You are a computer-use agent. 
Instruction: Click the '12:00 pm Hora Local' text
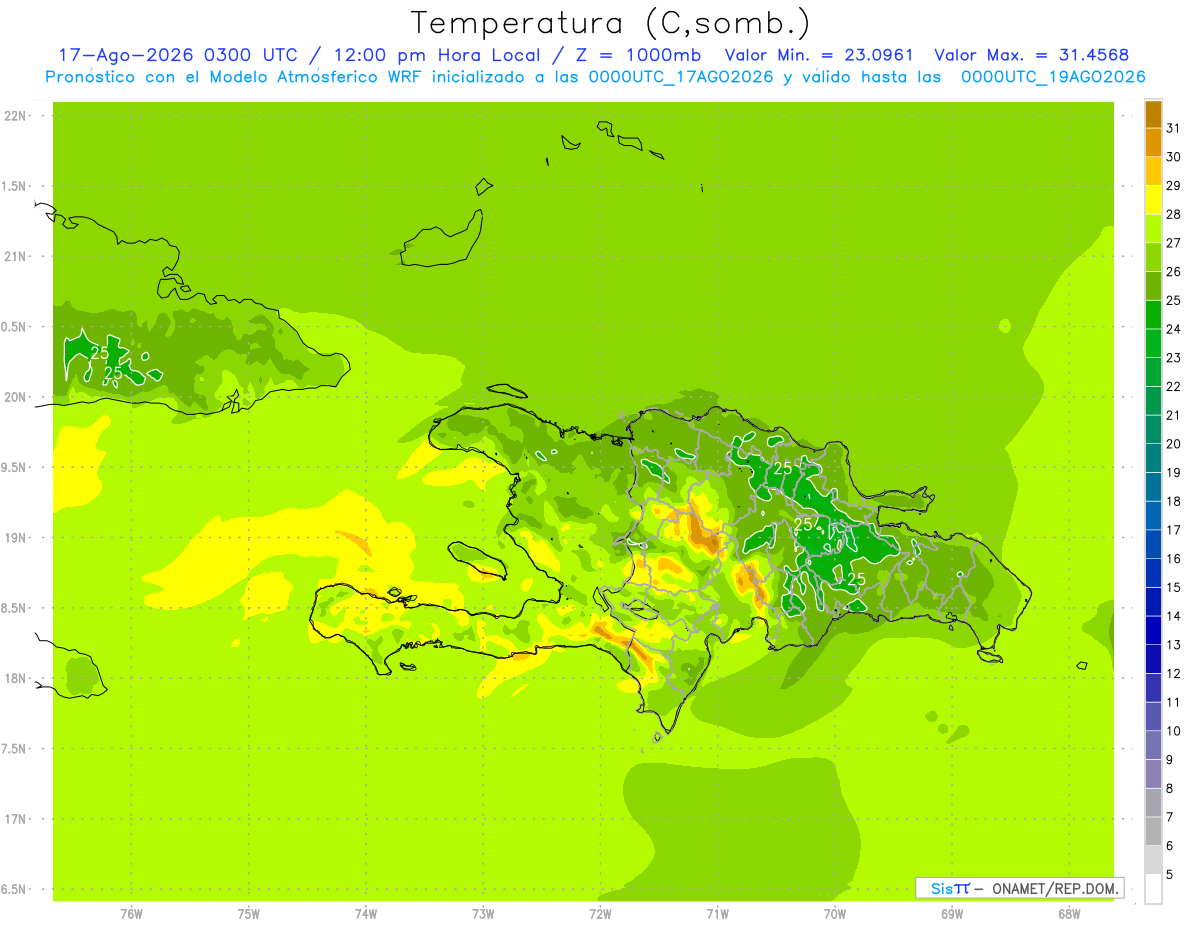pos(438,55)
